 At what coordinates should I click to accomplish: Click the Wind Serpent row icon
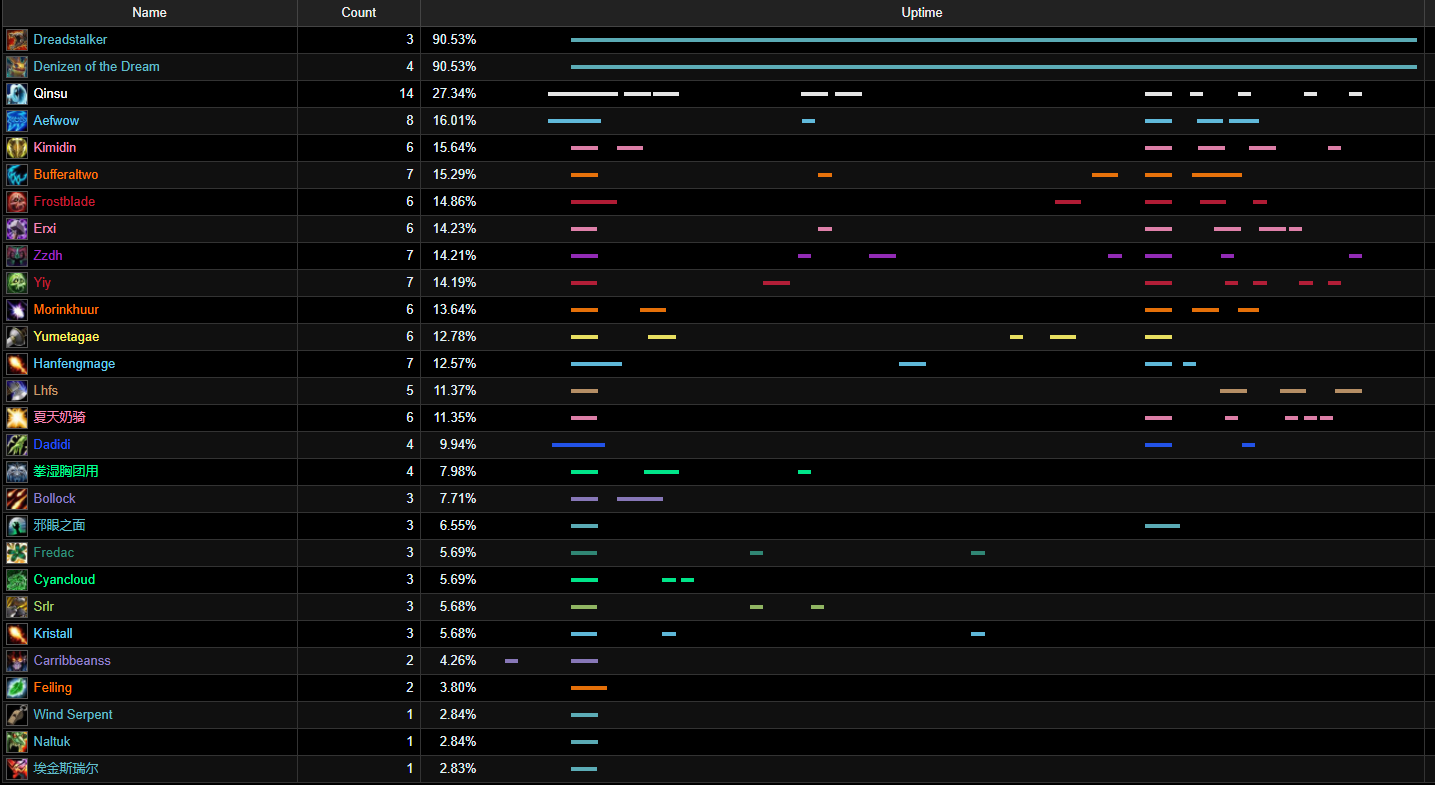click(17, 715)
